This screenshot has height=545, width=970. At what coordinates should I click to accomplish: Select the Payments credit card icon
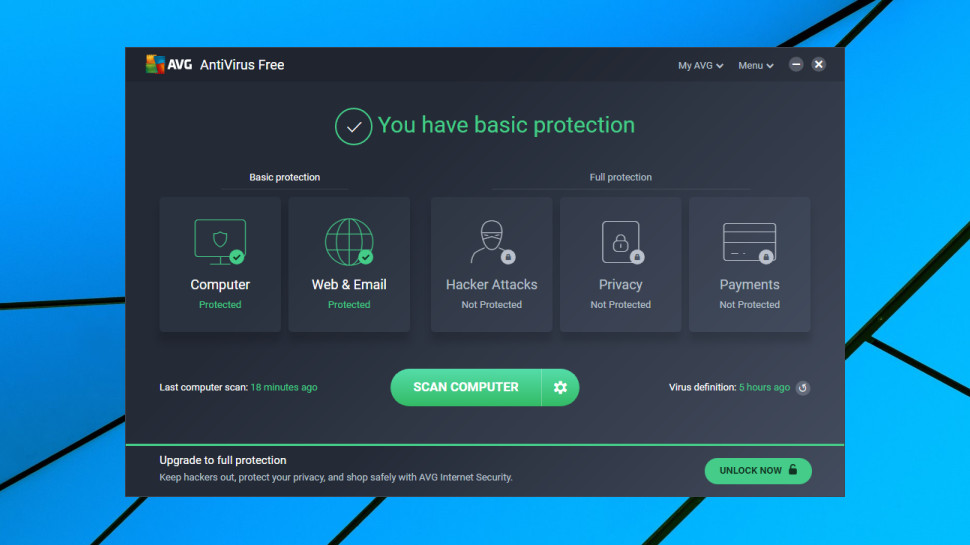pyautogui.click(x=749, y=242)
